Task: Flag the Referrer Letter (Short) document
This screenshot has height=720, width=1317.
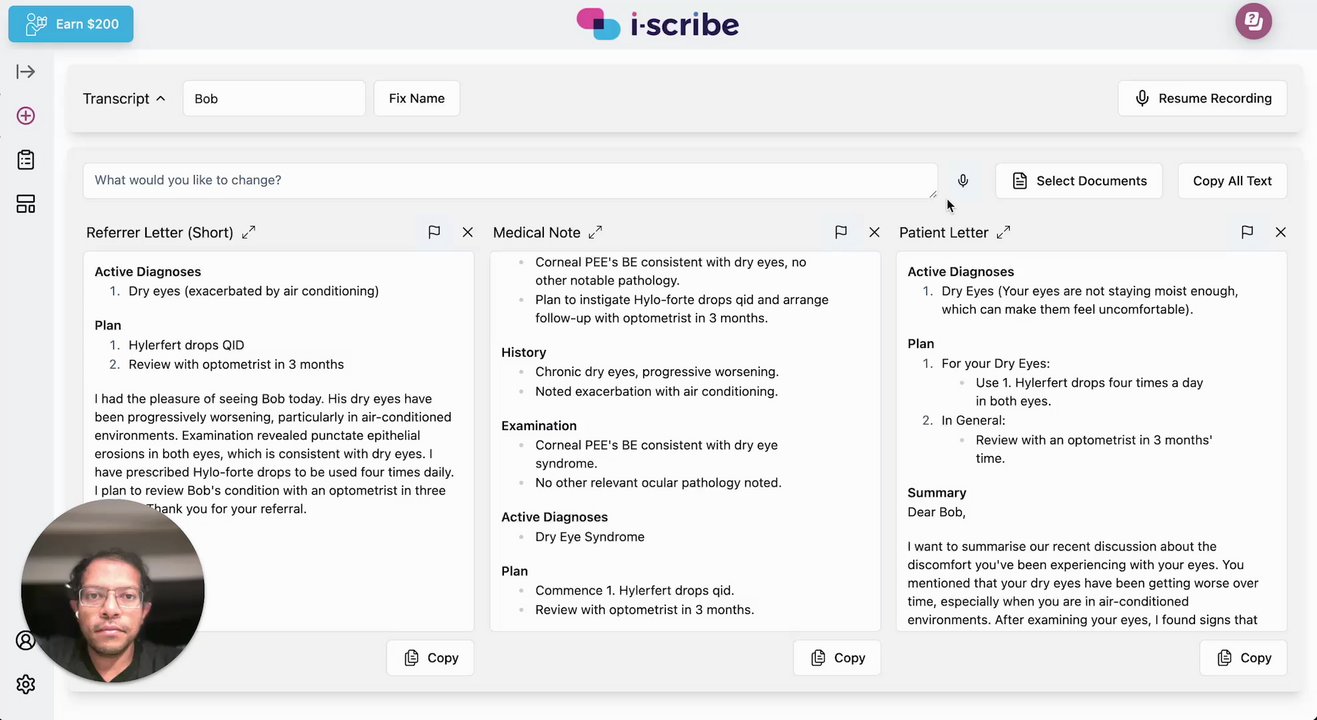Action: coord(434,232)
